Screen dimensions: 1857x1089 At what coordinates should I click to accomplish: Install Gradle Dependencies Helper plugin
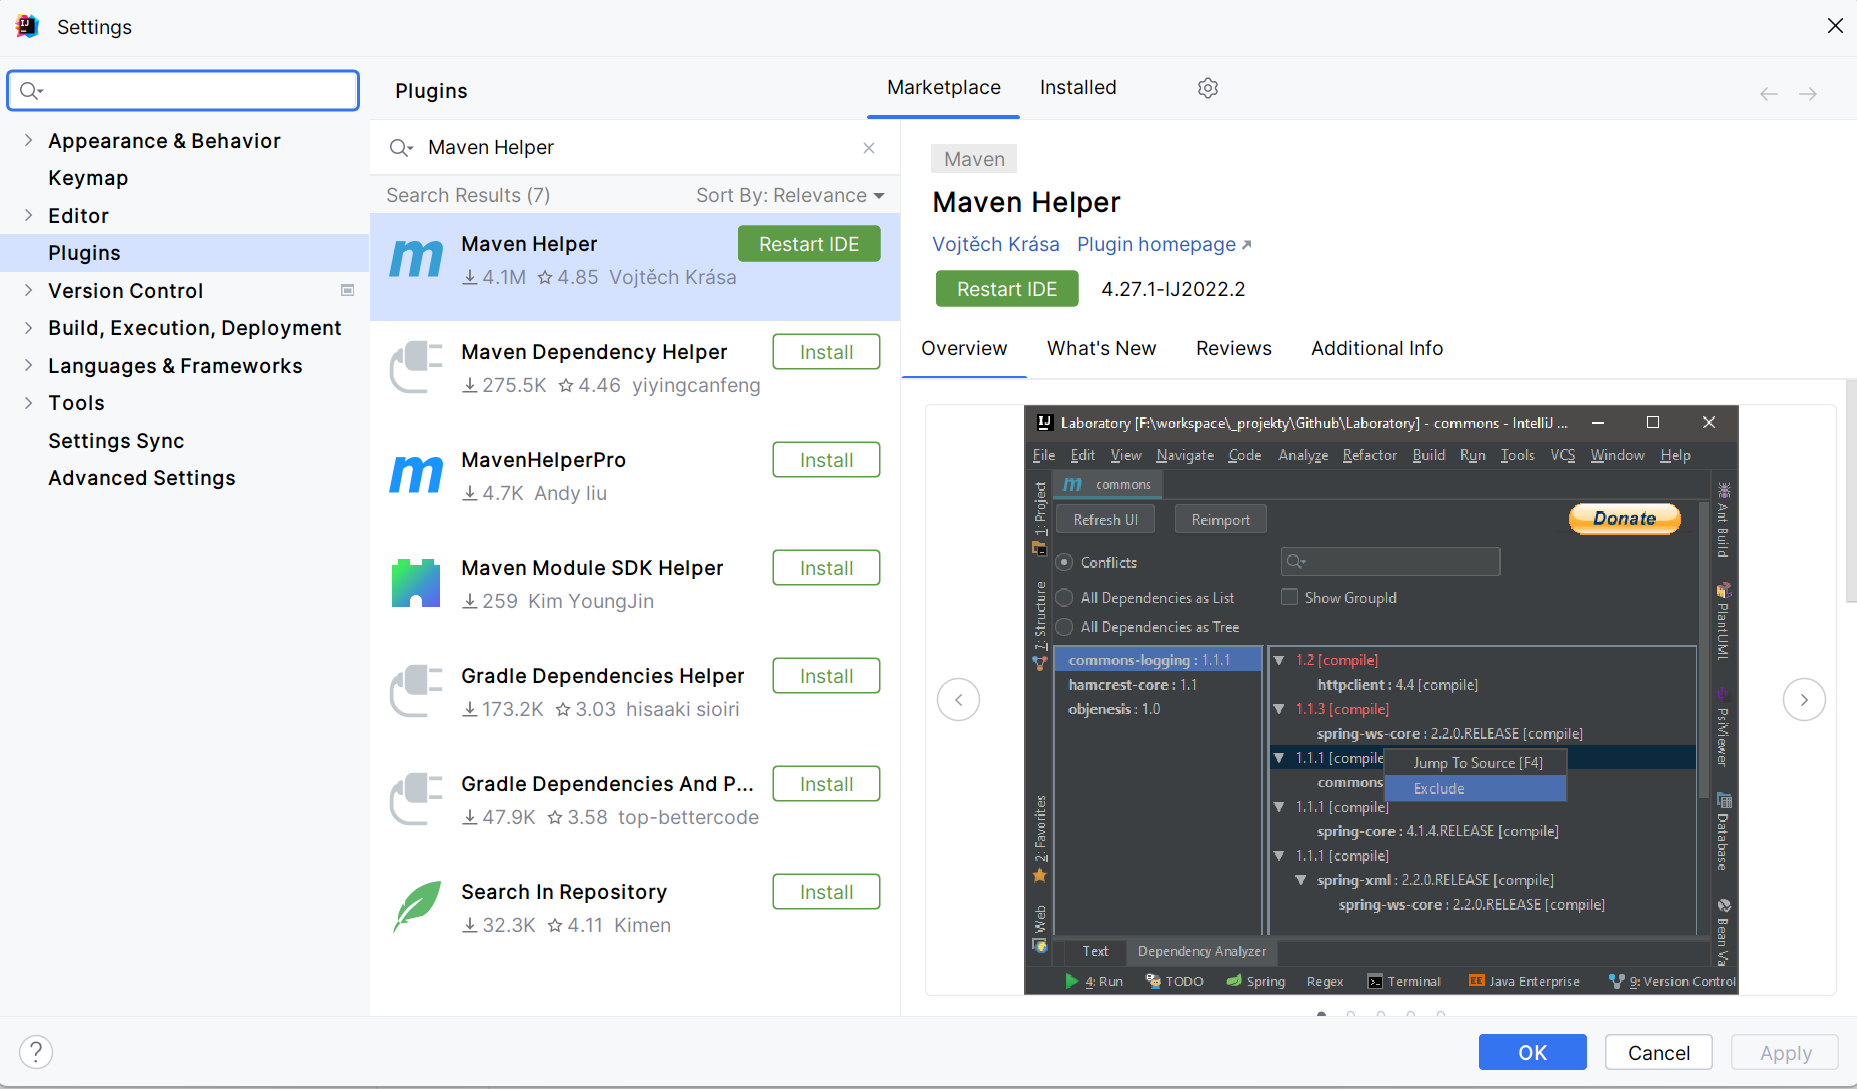coord(826,676)
